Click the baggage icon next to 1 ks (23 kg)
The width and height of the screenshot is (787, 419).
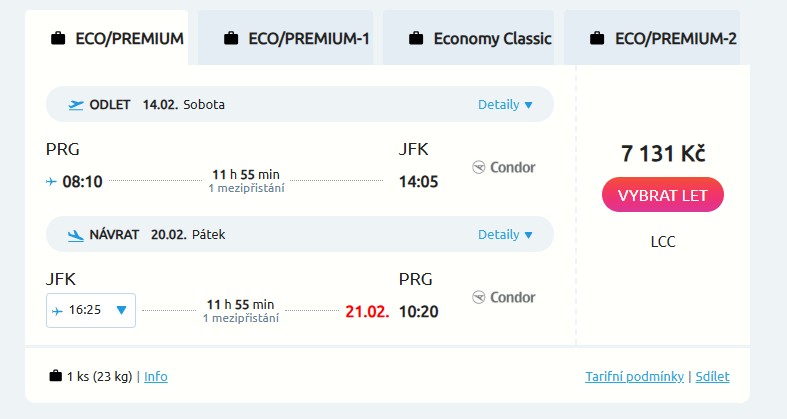click(x=55, y=377)
